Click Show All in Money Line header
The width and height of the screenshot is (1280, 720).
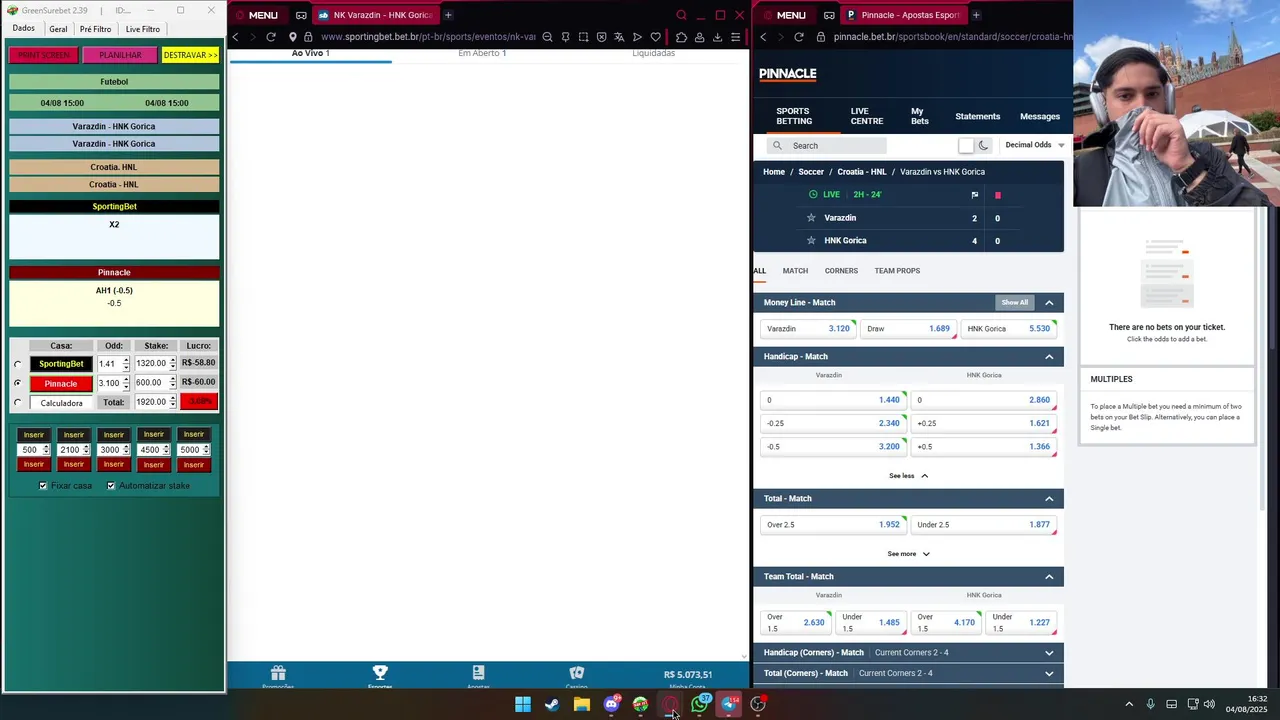click(1015, 303)
